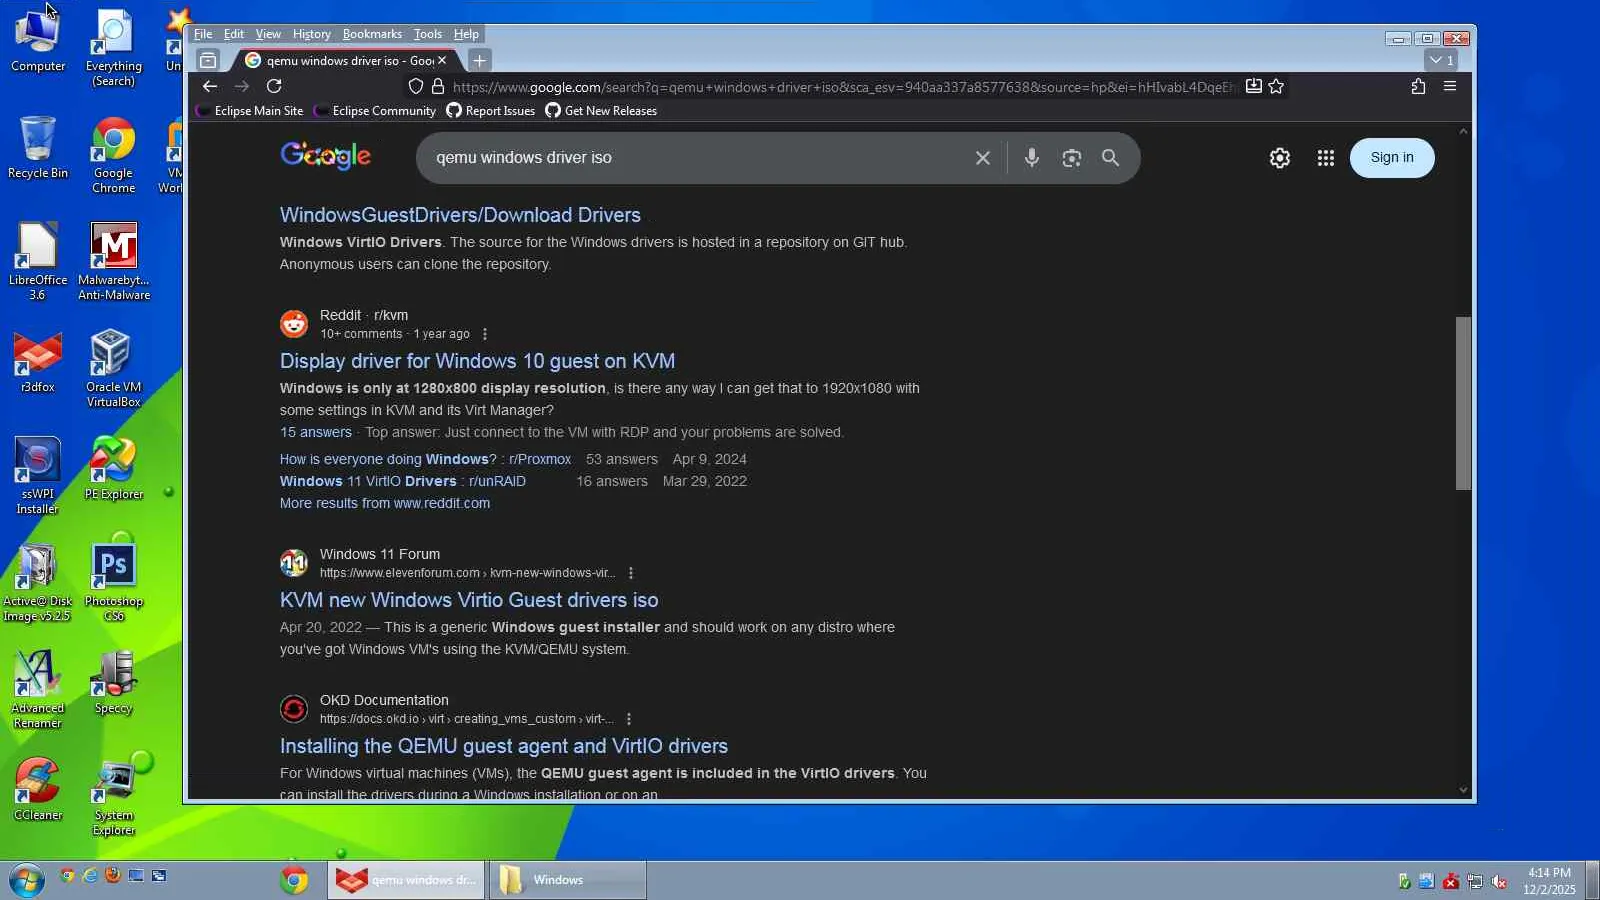Click the pinned Chrome icon in the taskbar
The width and height of the screenshot is (1600, 900).
294,880
